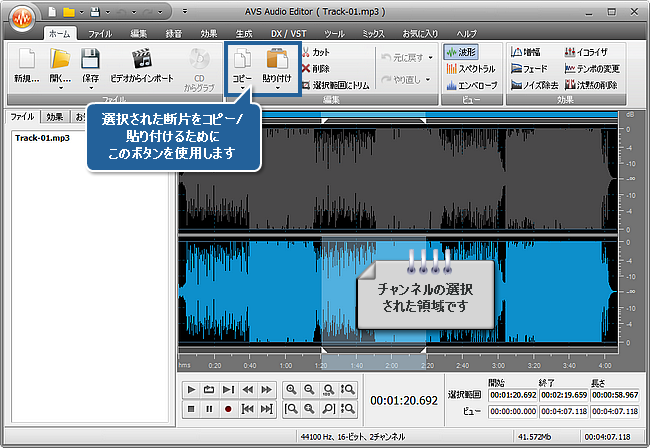Jump to the next marker button
Image resolution: width=650 pixels, height=448 pixels.
pyautogui.click(x=267, y=409)
